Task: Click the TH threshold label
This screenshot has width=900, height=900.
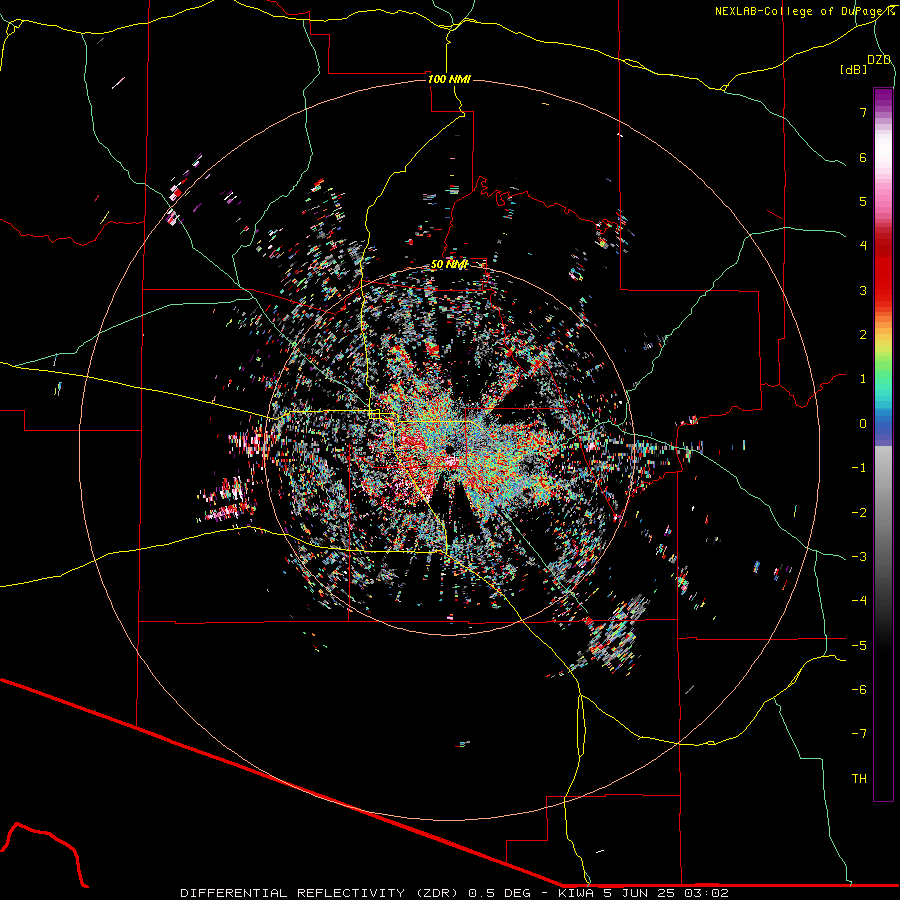Action: point(859,779)
